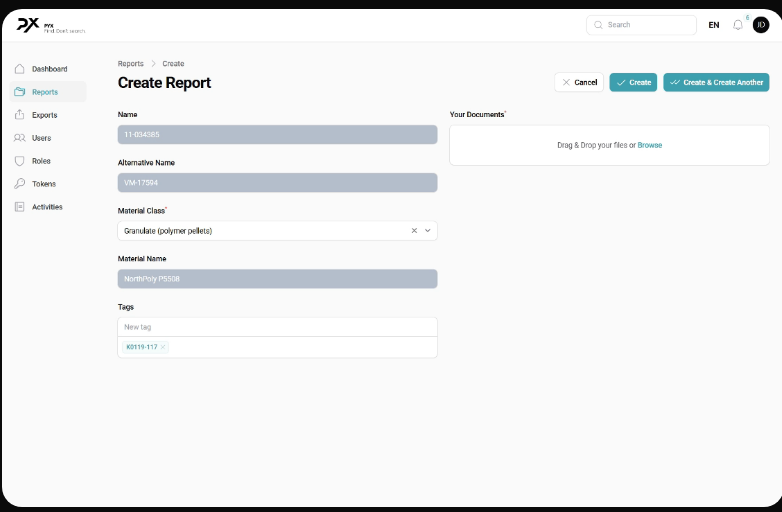782x512 pixels.
Task: Select the Reports folder icon
Action: coord(19,92)
